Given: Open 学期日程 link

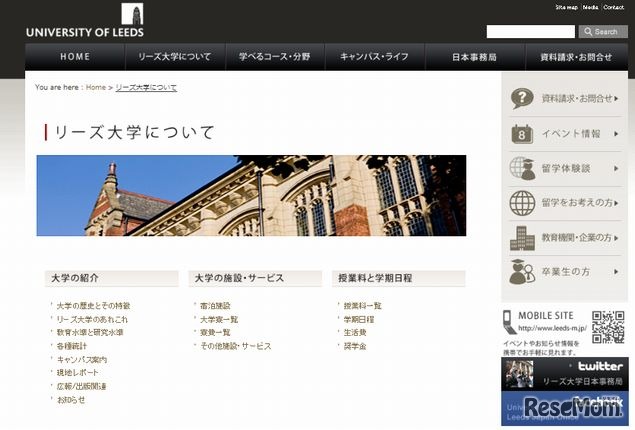Looking at the screenshot, I should [359, 319].
